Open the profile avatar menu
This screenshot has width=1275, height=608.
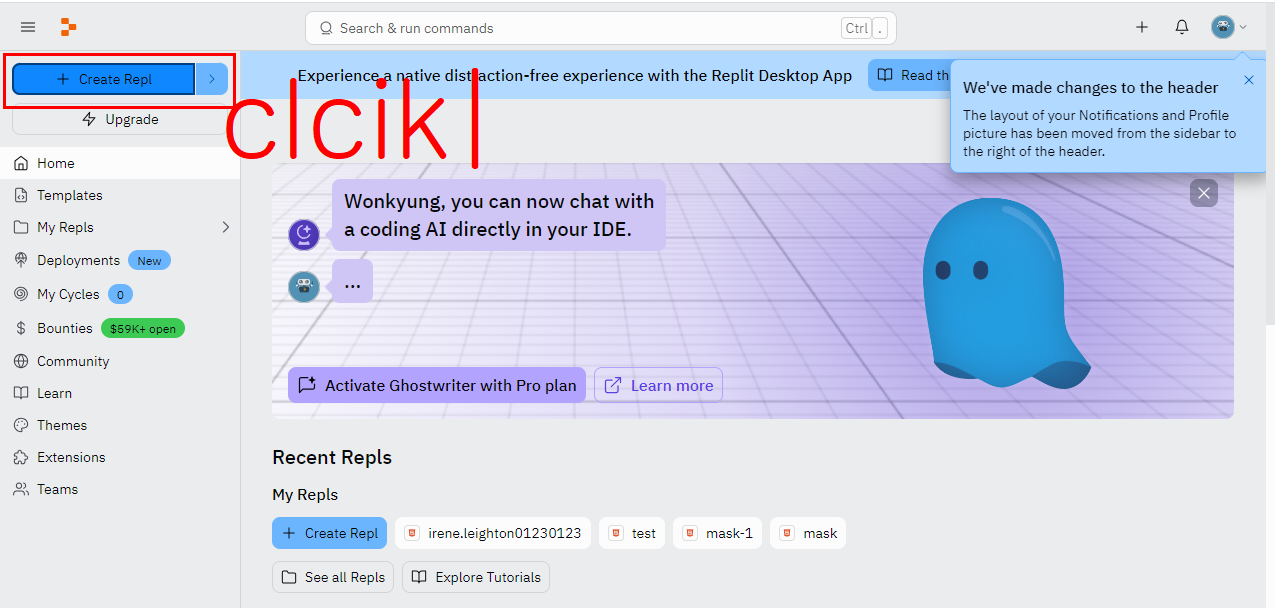coord(1228,27)
